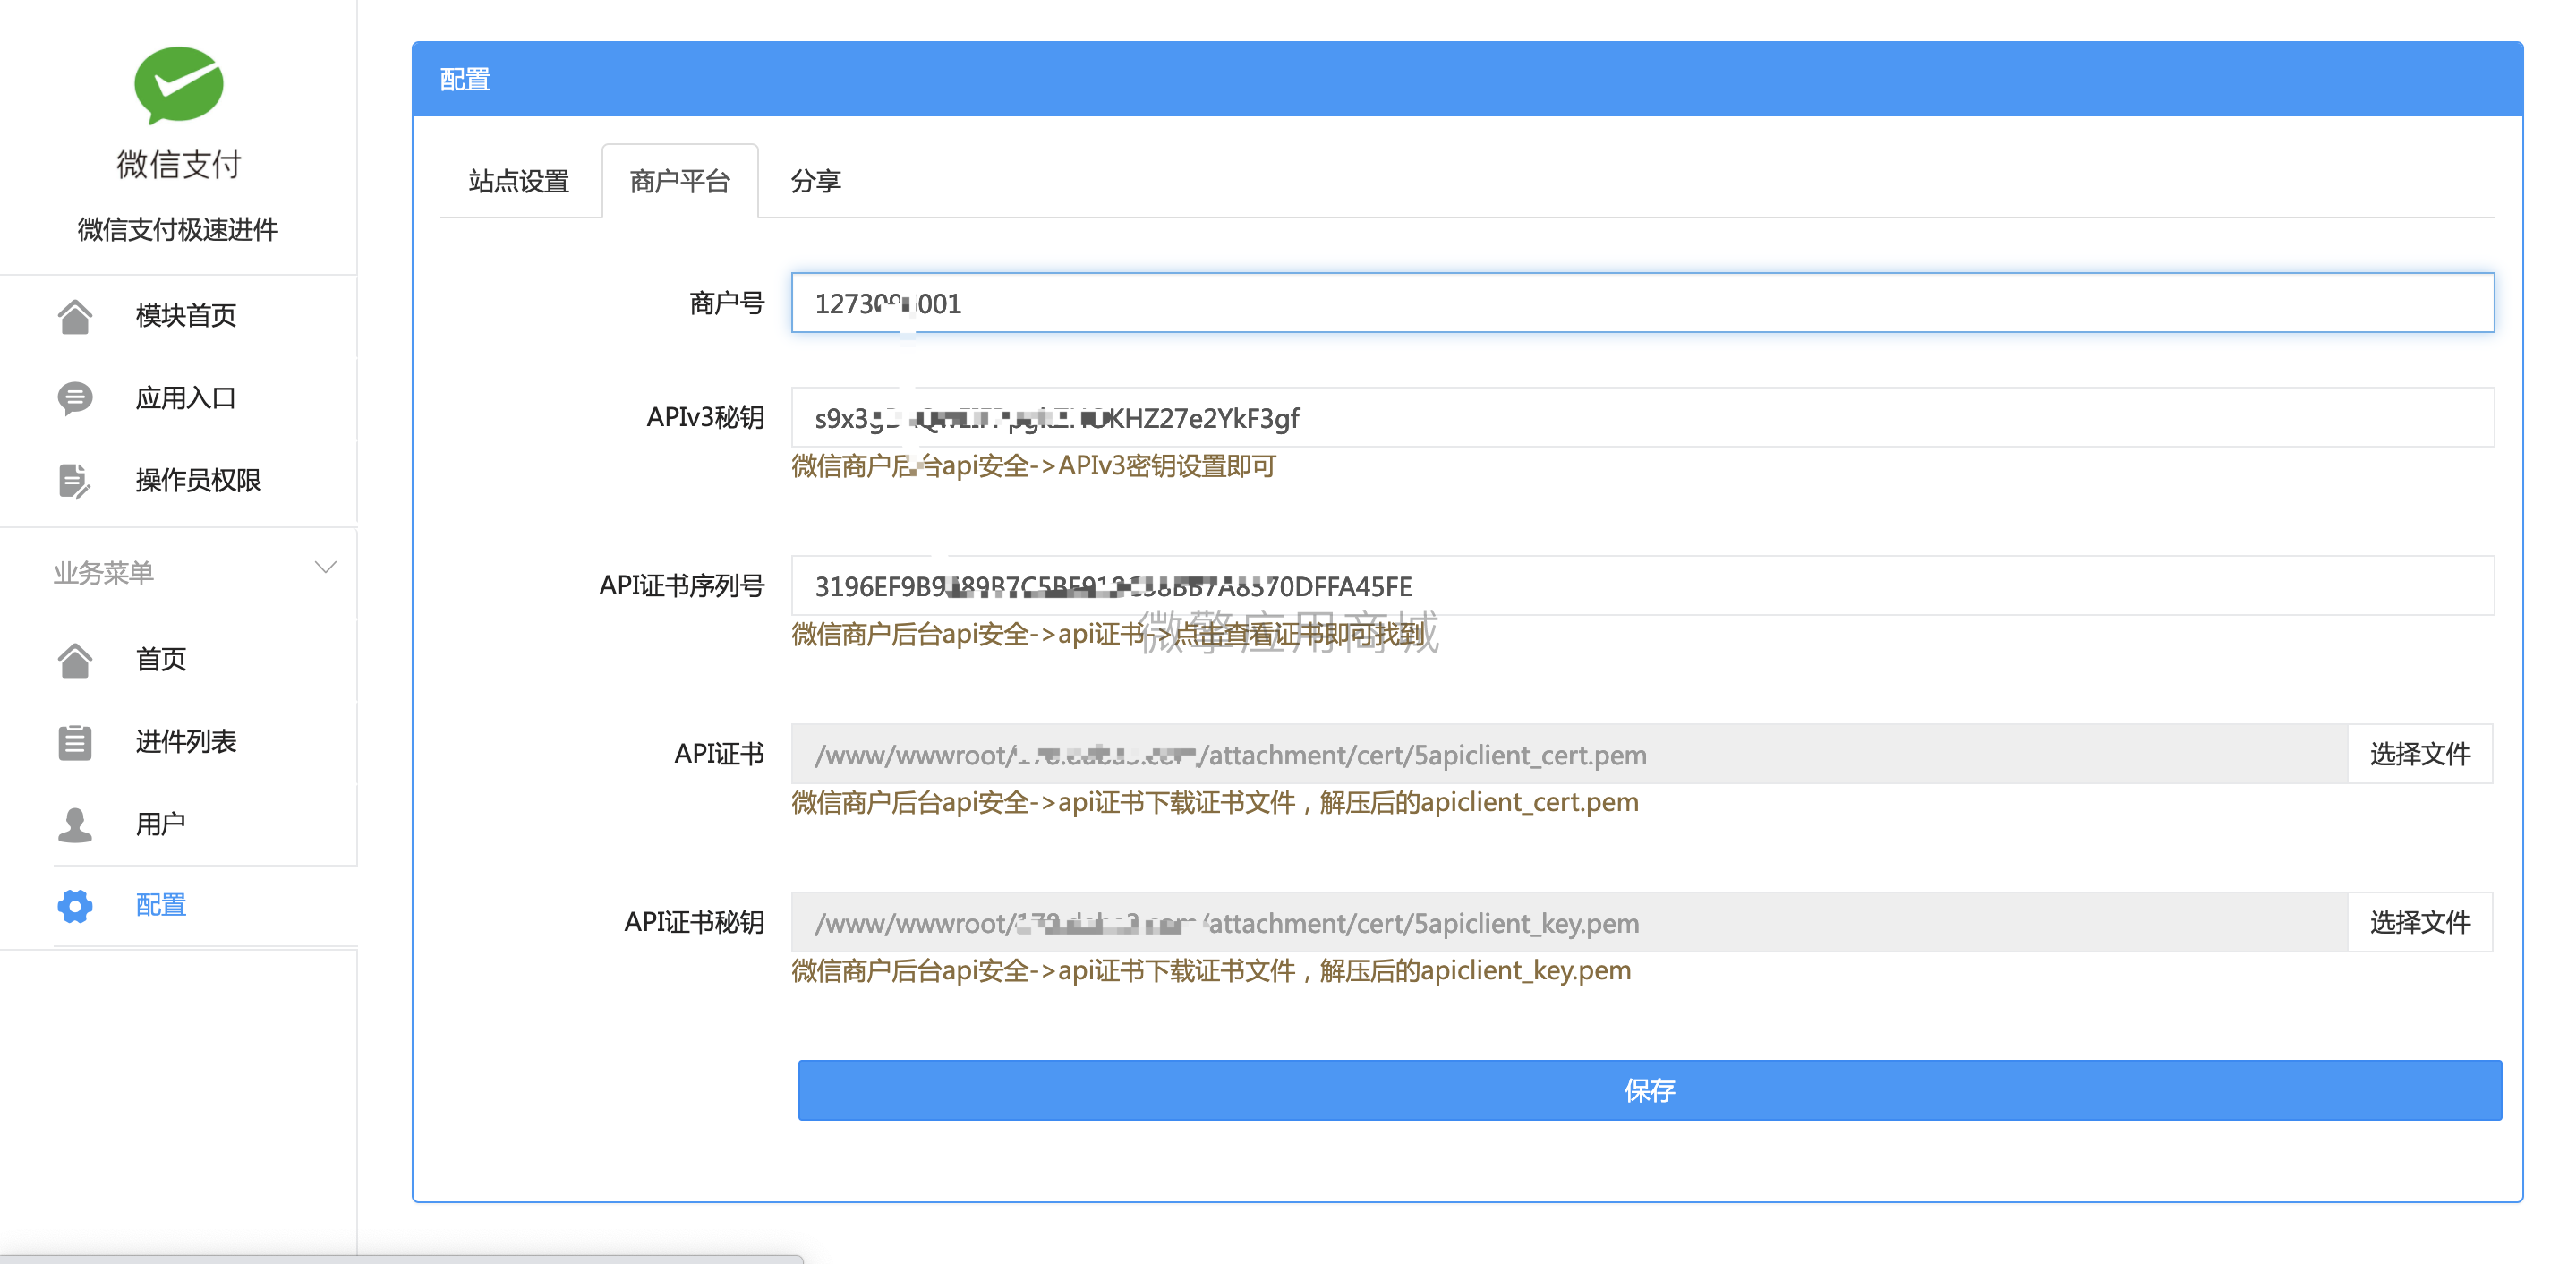Click 选择文件 for API证书秘钥
Screen dimensions: 2576x1264
(2419, 922)
